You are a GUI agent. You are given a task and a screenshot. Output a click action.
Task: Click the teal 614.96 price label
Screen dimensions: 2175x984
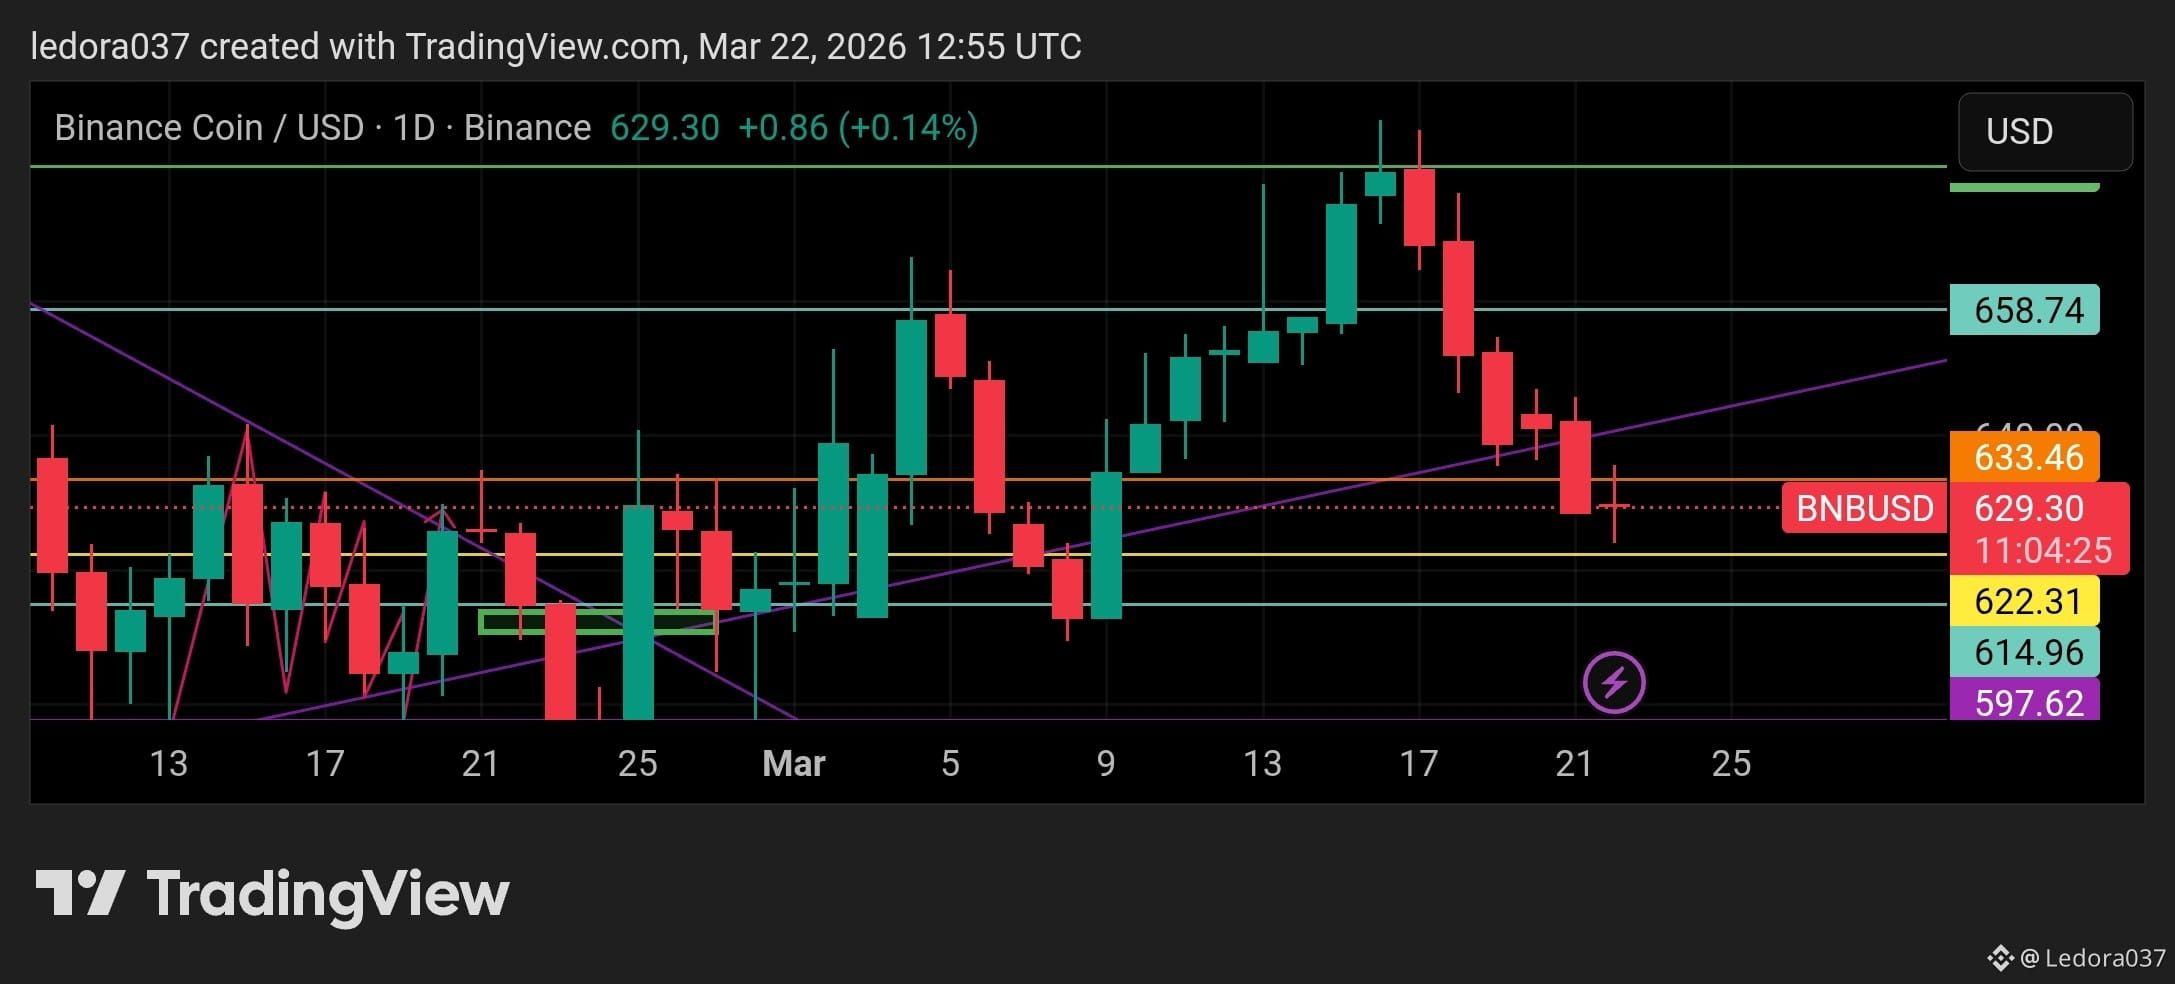tap(2025, 652)
